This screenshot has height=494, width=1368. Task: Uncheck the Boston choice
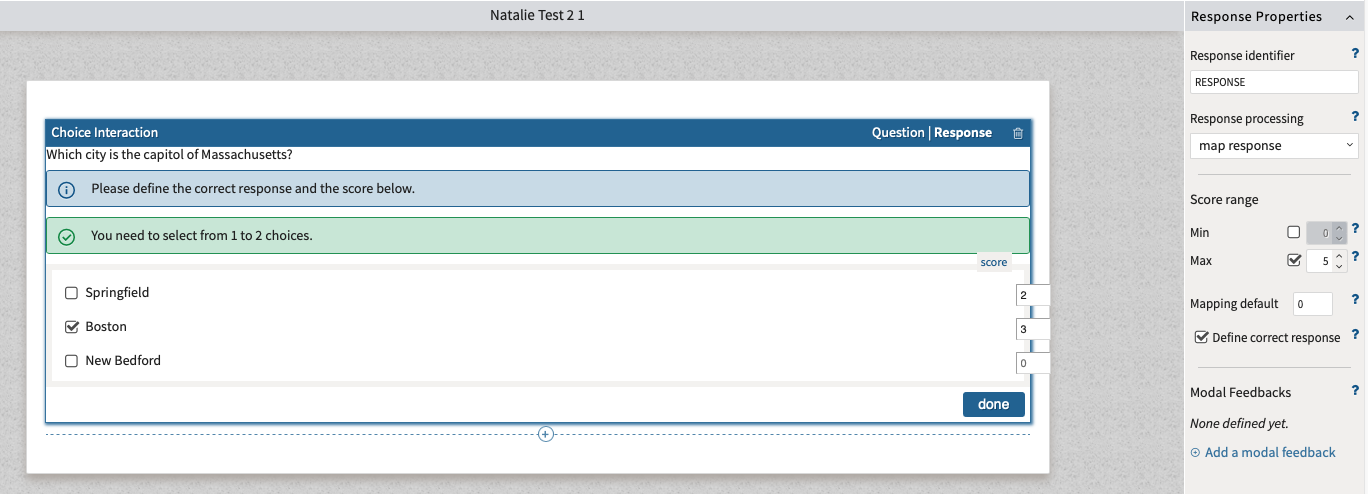[71, 327]
